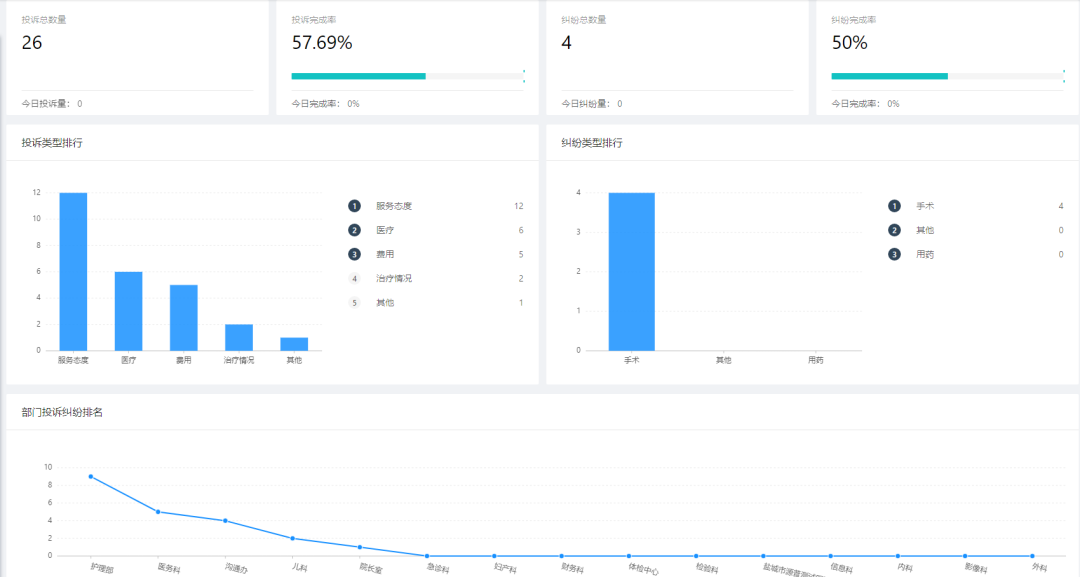Click 治疗情况 in the ranking list
The image size is (1080, 577).
[394, 278]
